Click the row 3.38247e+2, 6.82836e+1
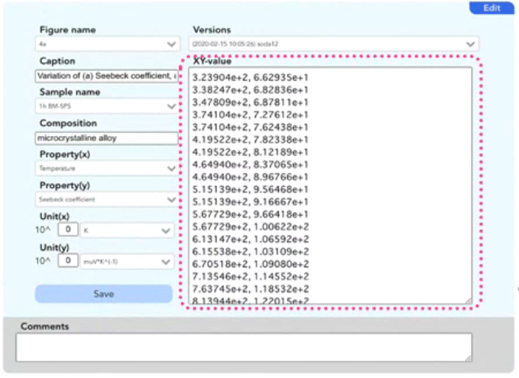519x378 pixels. tap(250, 90)
